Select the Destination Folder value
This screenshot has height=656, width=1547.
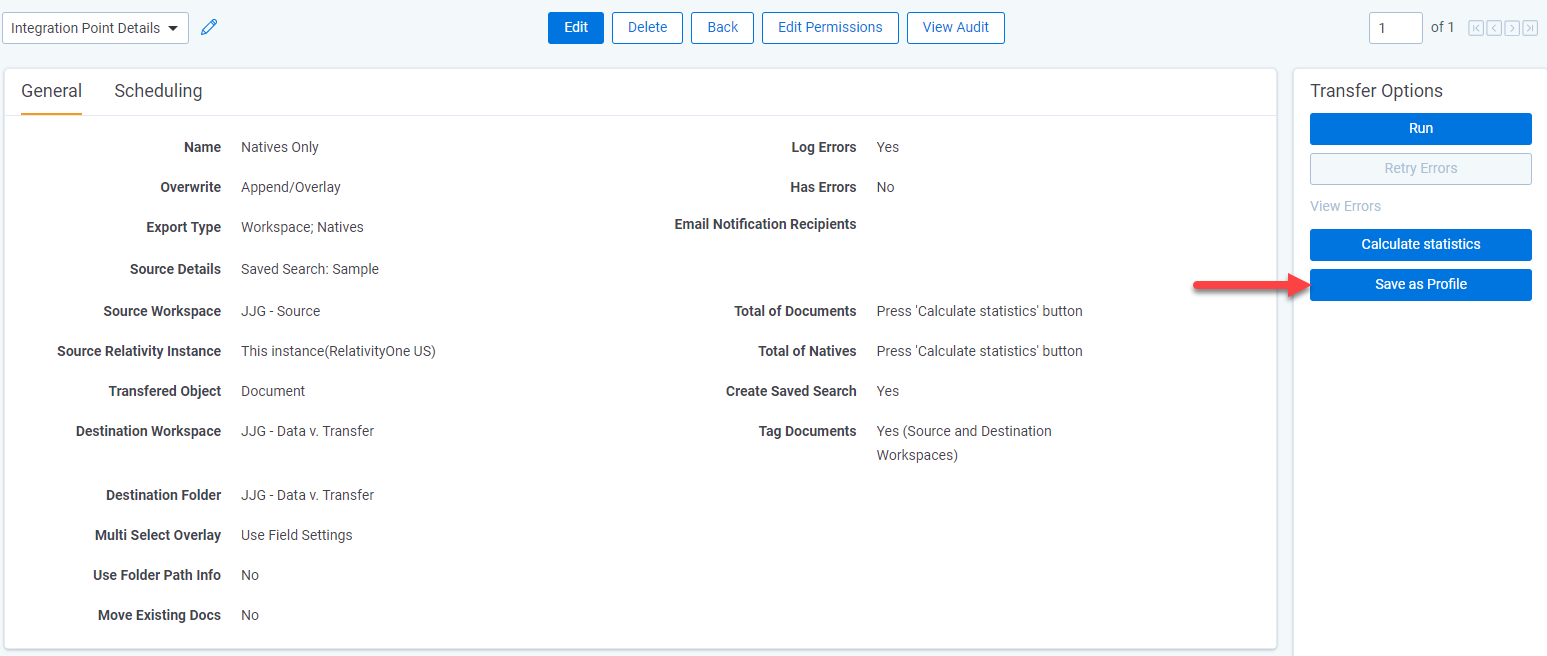(x=308, y=495)
